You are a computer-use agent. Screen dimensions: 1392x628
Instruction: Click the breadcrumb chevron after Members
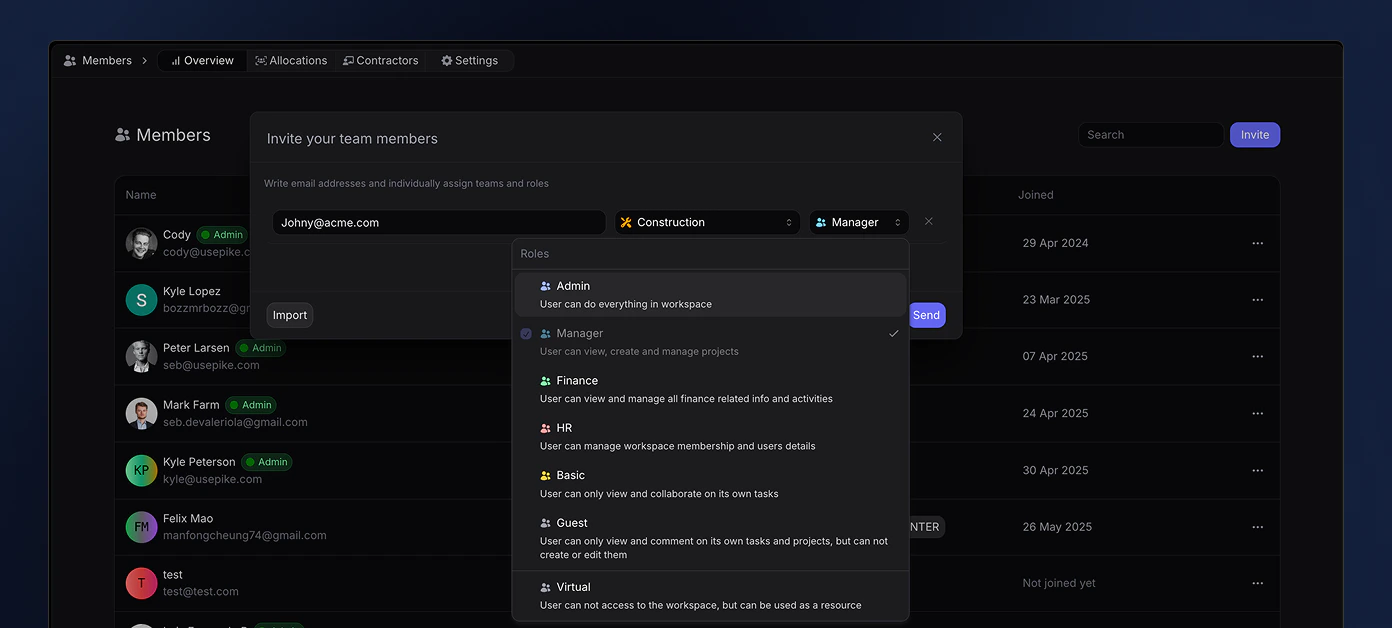coord(145,61)
